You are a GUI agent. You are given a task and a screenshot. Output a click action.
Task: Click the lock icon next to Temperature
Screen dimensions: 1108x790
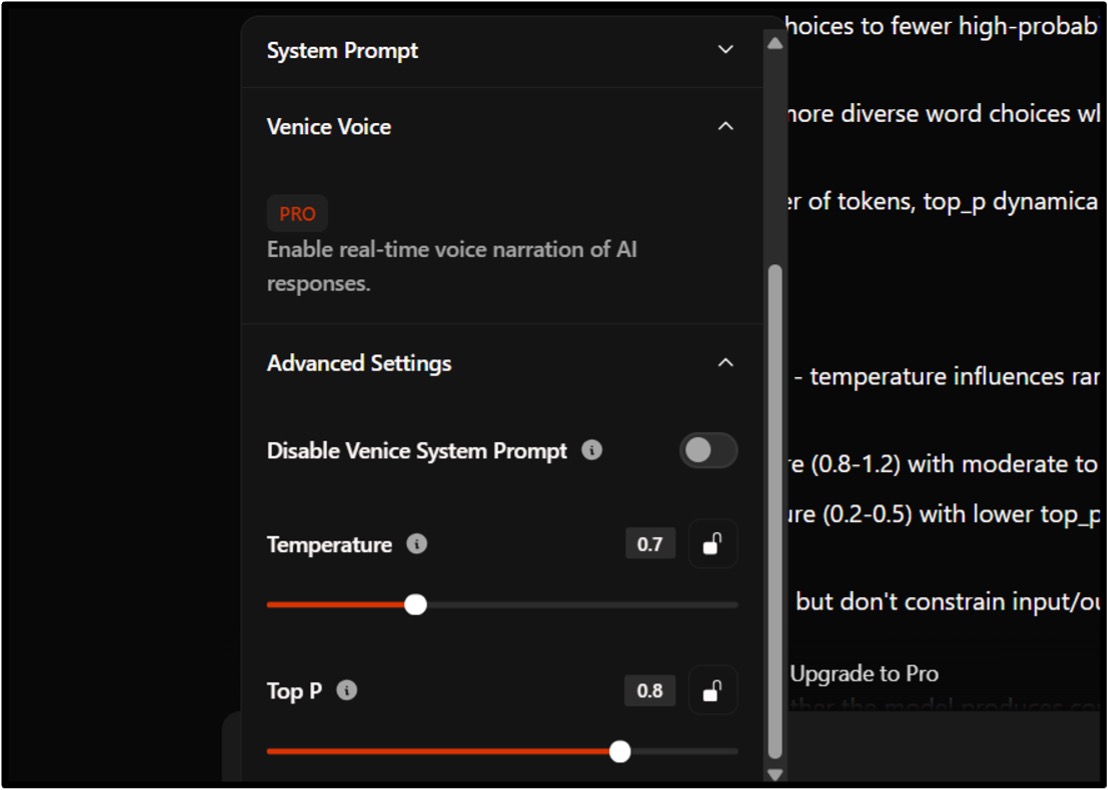tap(713, 543)
